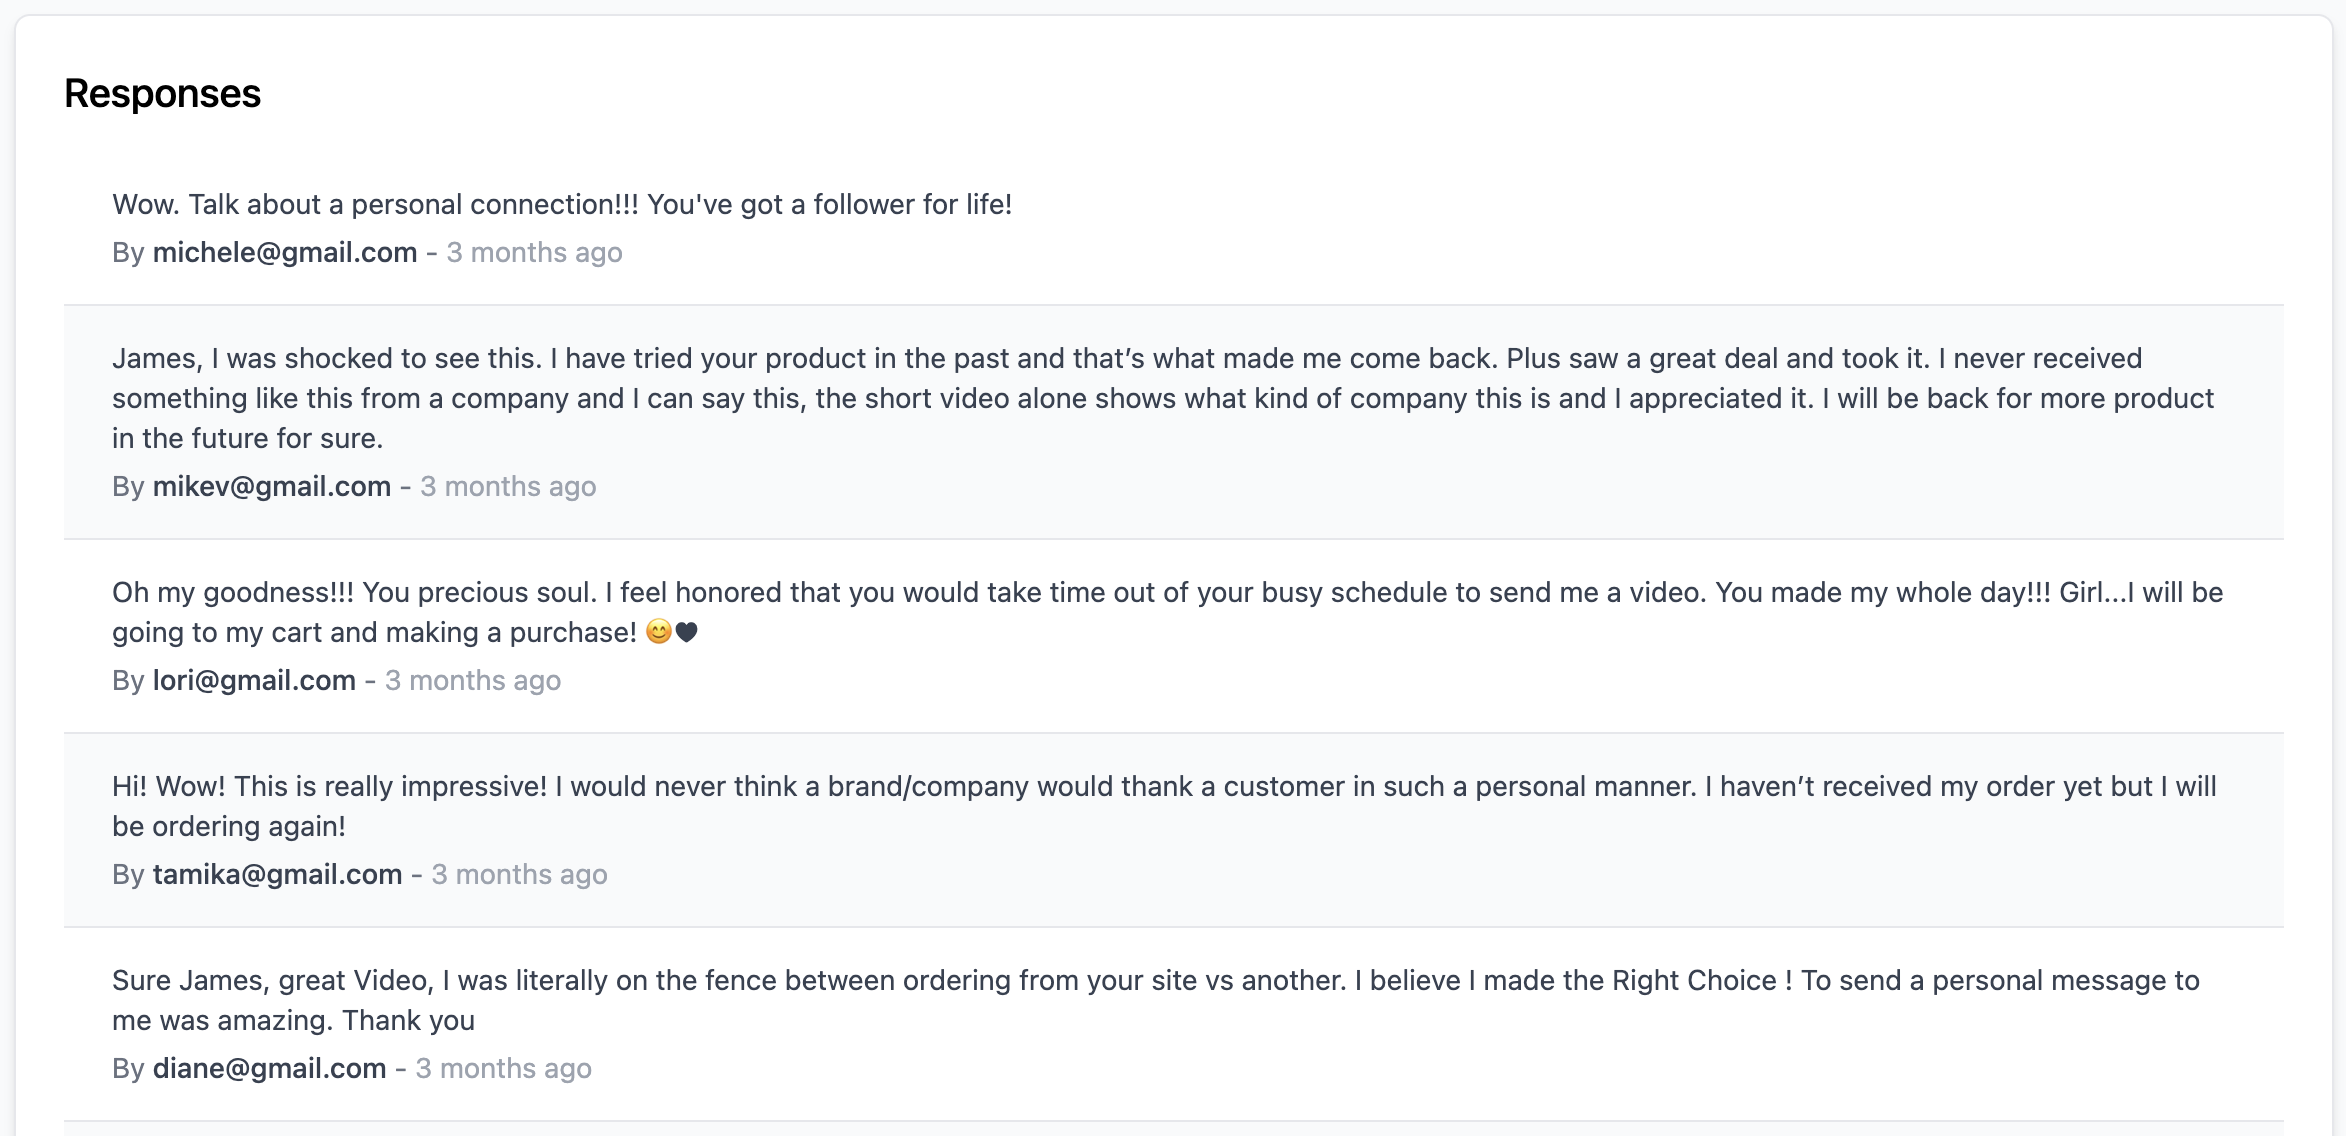Viewport: 2346px width, 1136px height.
Task: Click the 'Sure James, great Video' response
Action: pyautogui.click(x=1156, y=1001)
